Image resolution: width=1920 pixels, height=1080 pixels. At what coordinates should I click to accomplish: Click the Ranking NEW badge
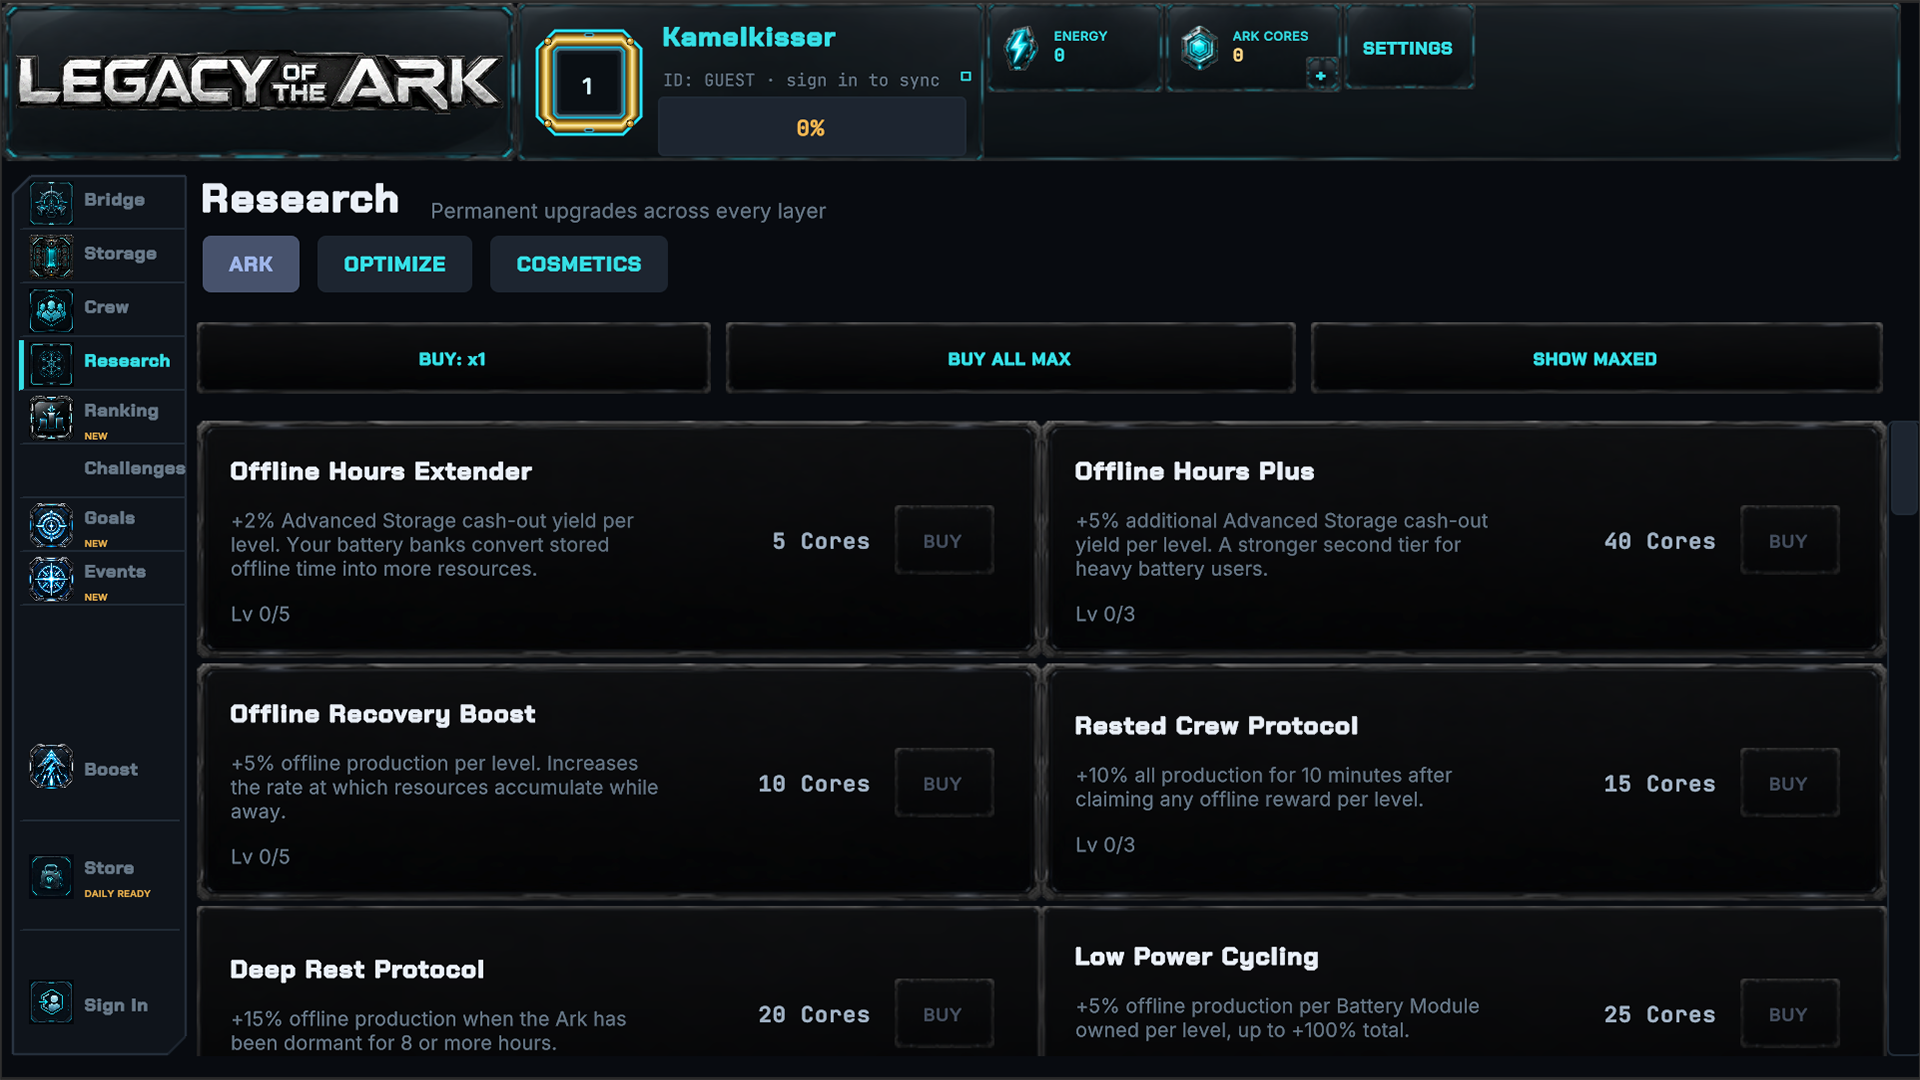click(x=96, y=436)
